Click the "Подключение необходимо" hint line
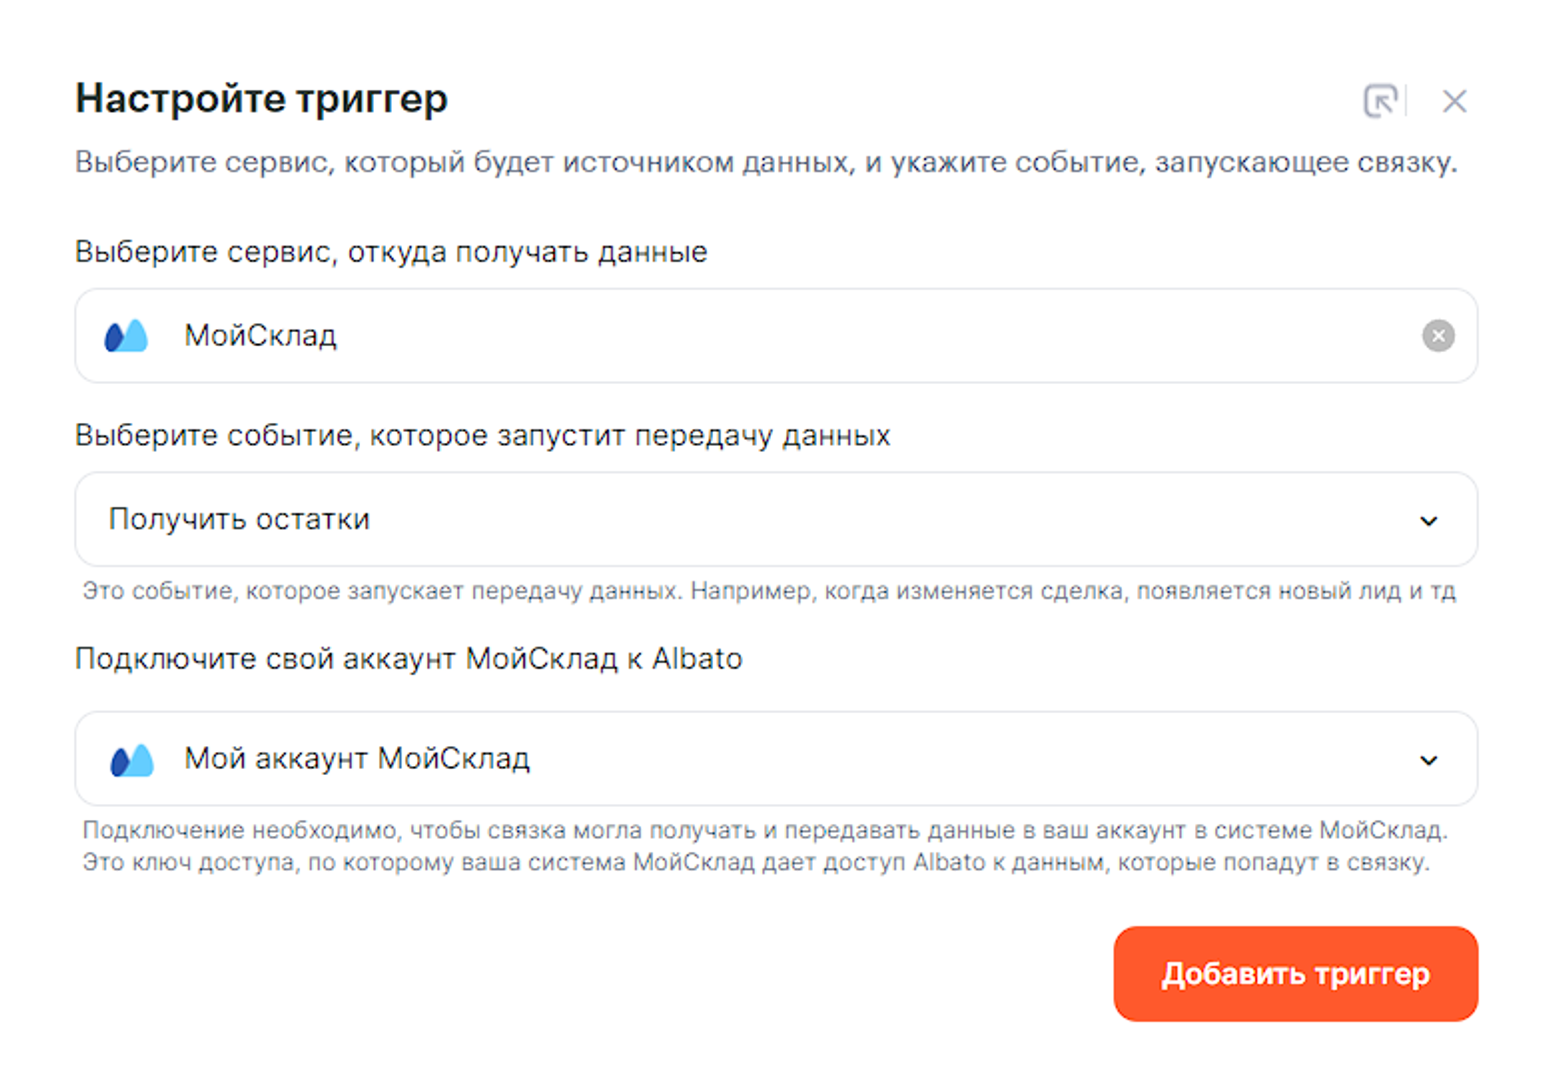1560x1075 pixels. pyautogui.click(x=764, y=830)
